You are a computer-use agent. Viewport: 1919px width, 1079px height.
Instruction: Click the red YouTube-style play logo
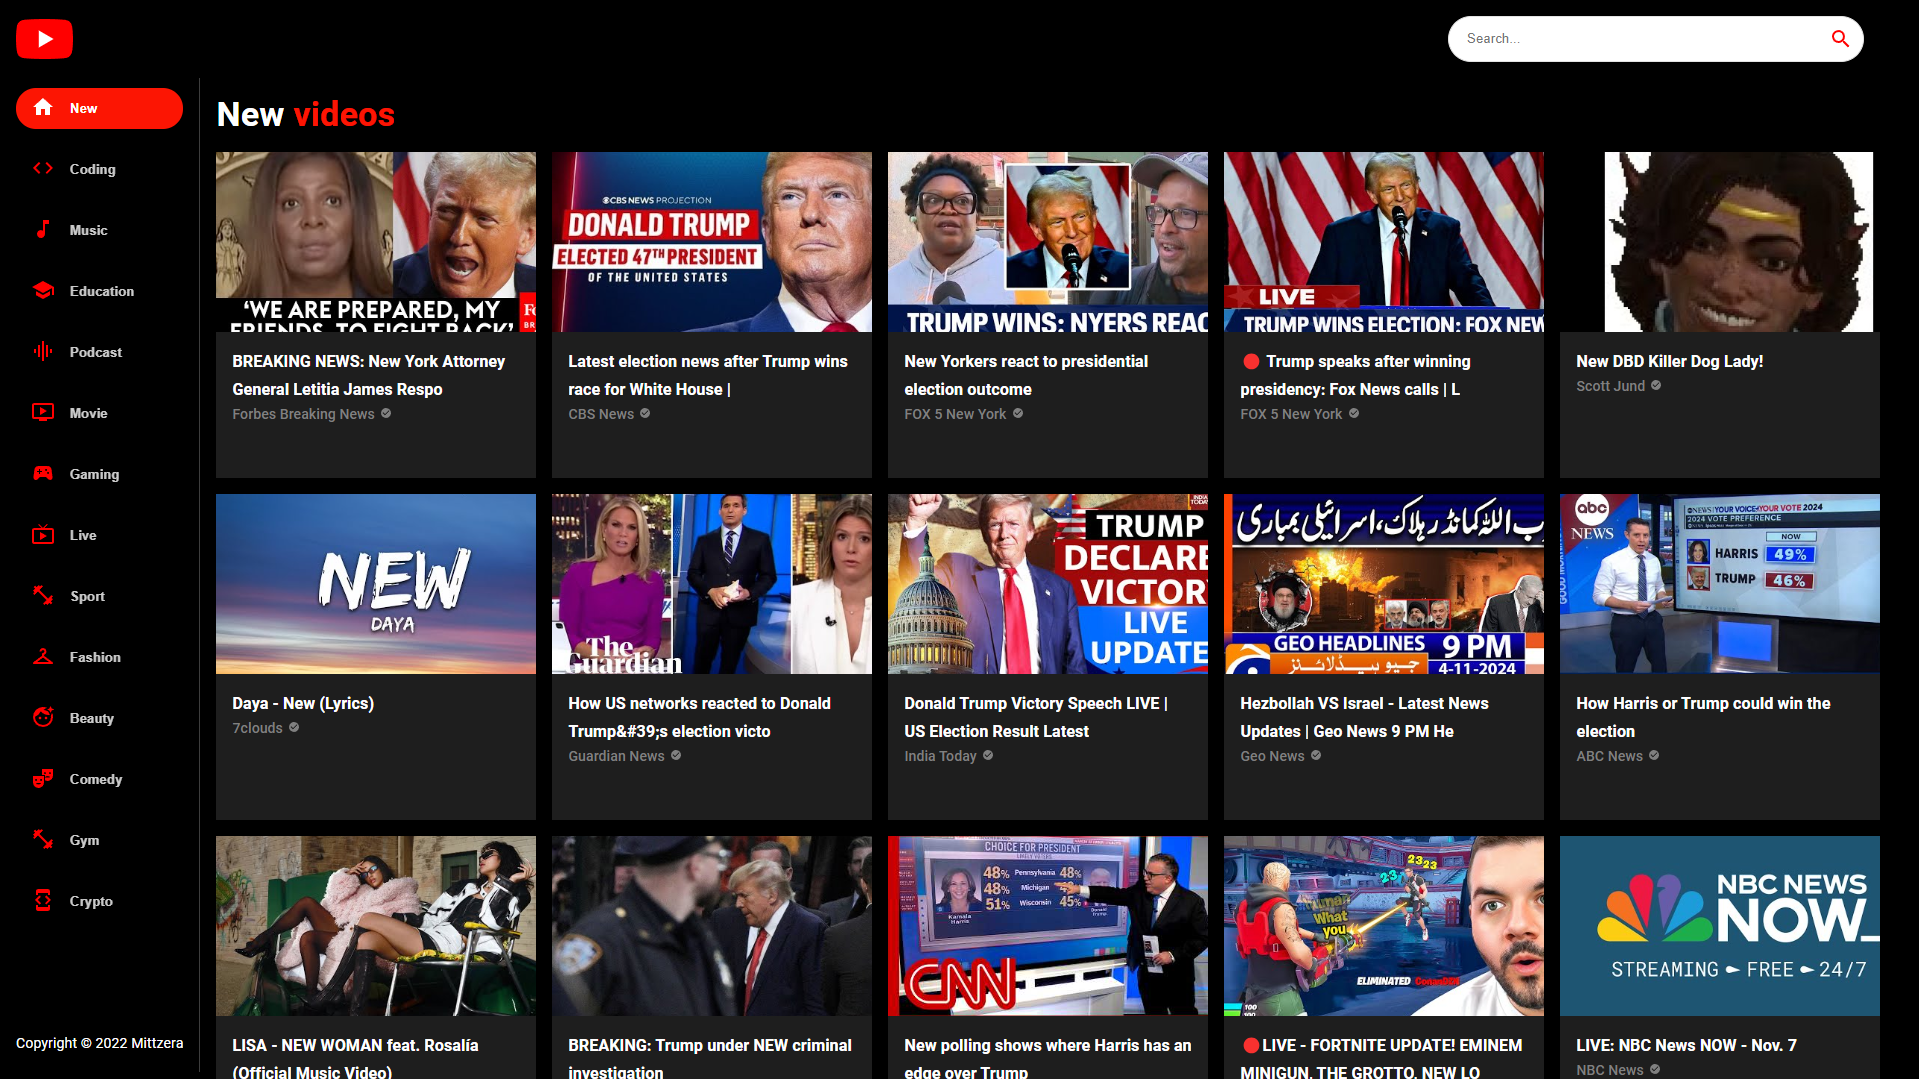[x=44, y=39]
